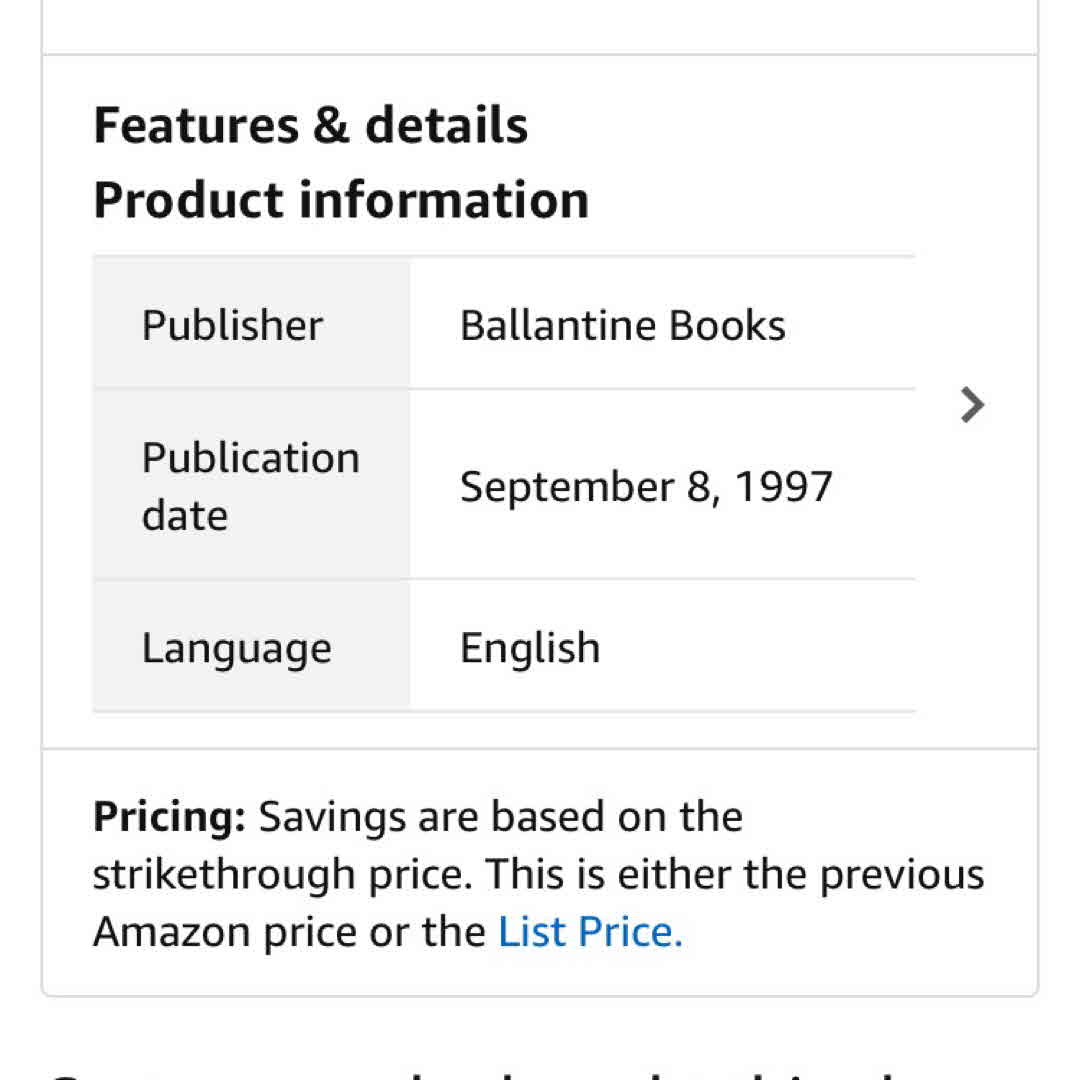Image resolution: width=1080 pixels, height=1080 pixels.
Task: Select the Product information heading
Action: tap(341, 200)
